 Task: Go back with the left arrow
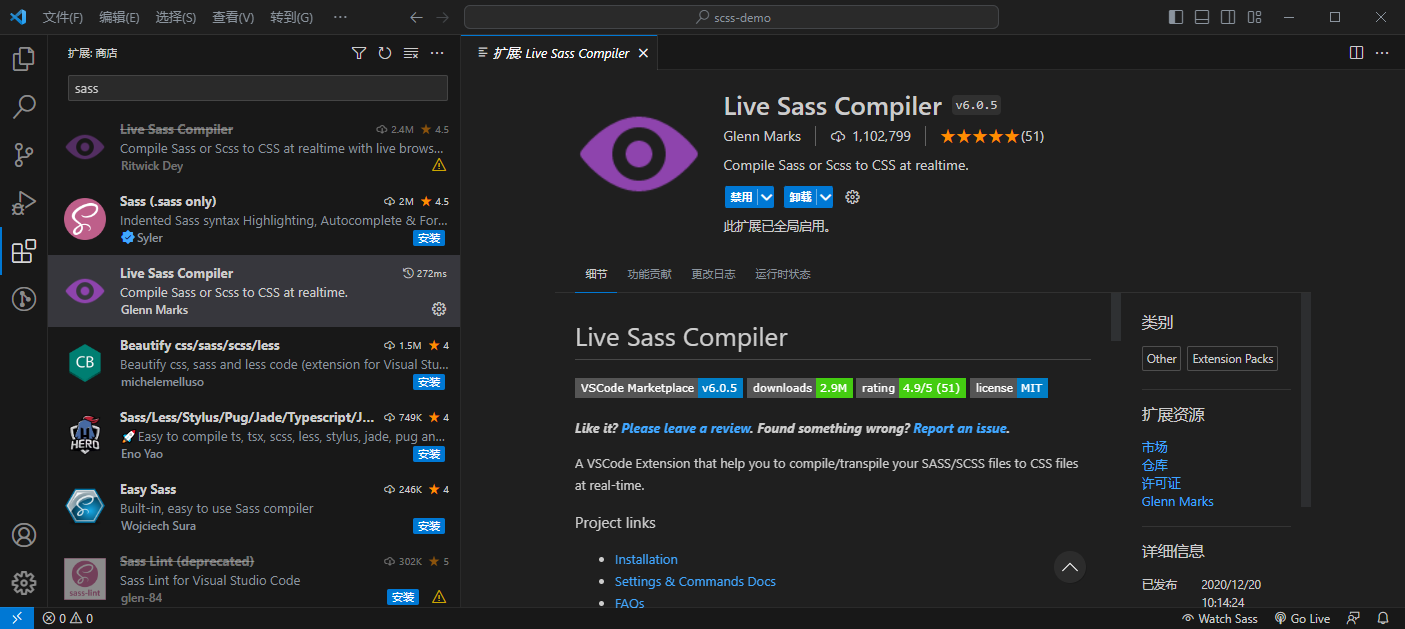(417, 17)
